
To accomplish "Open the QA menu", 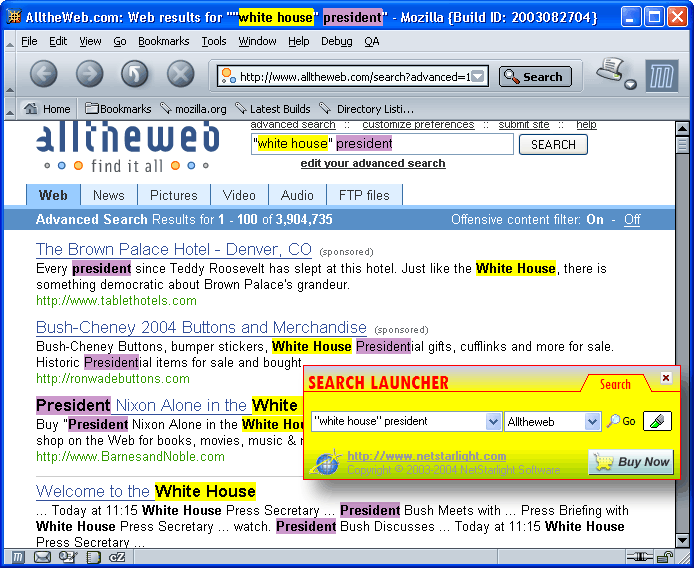I will point(372,41).
